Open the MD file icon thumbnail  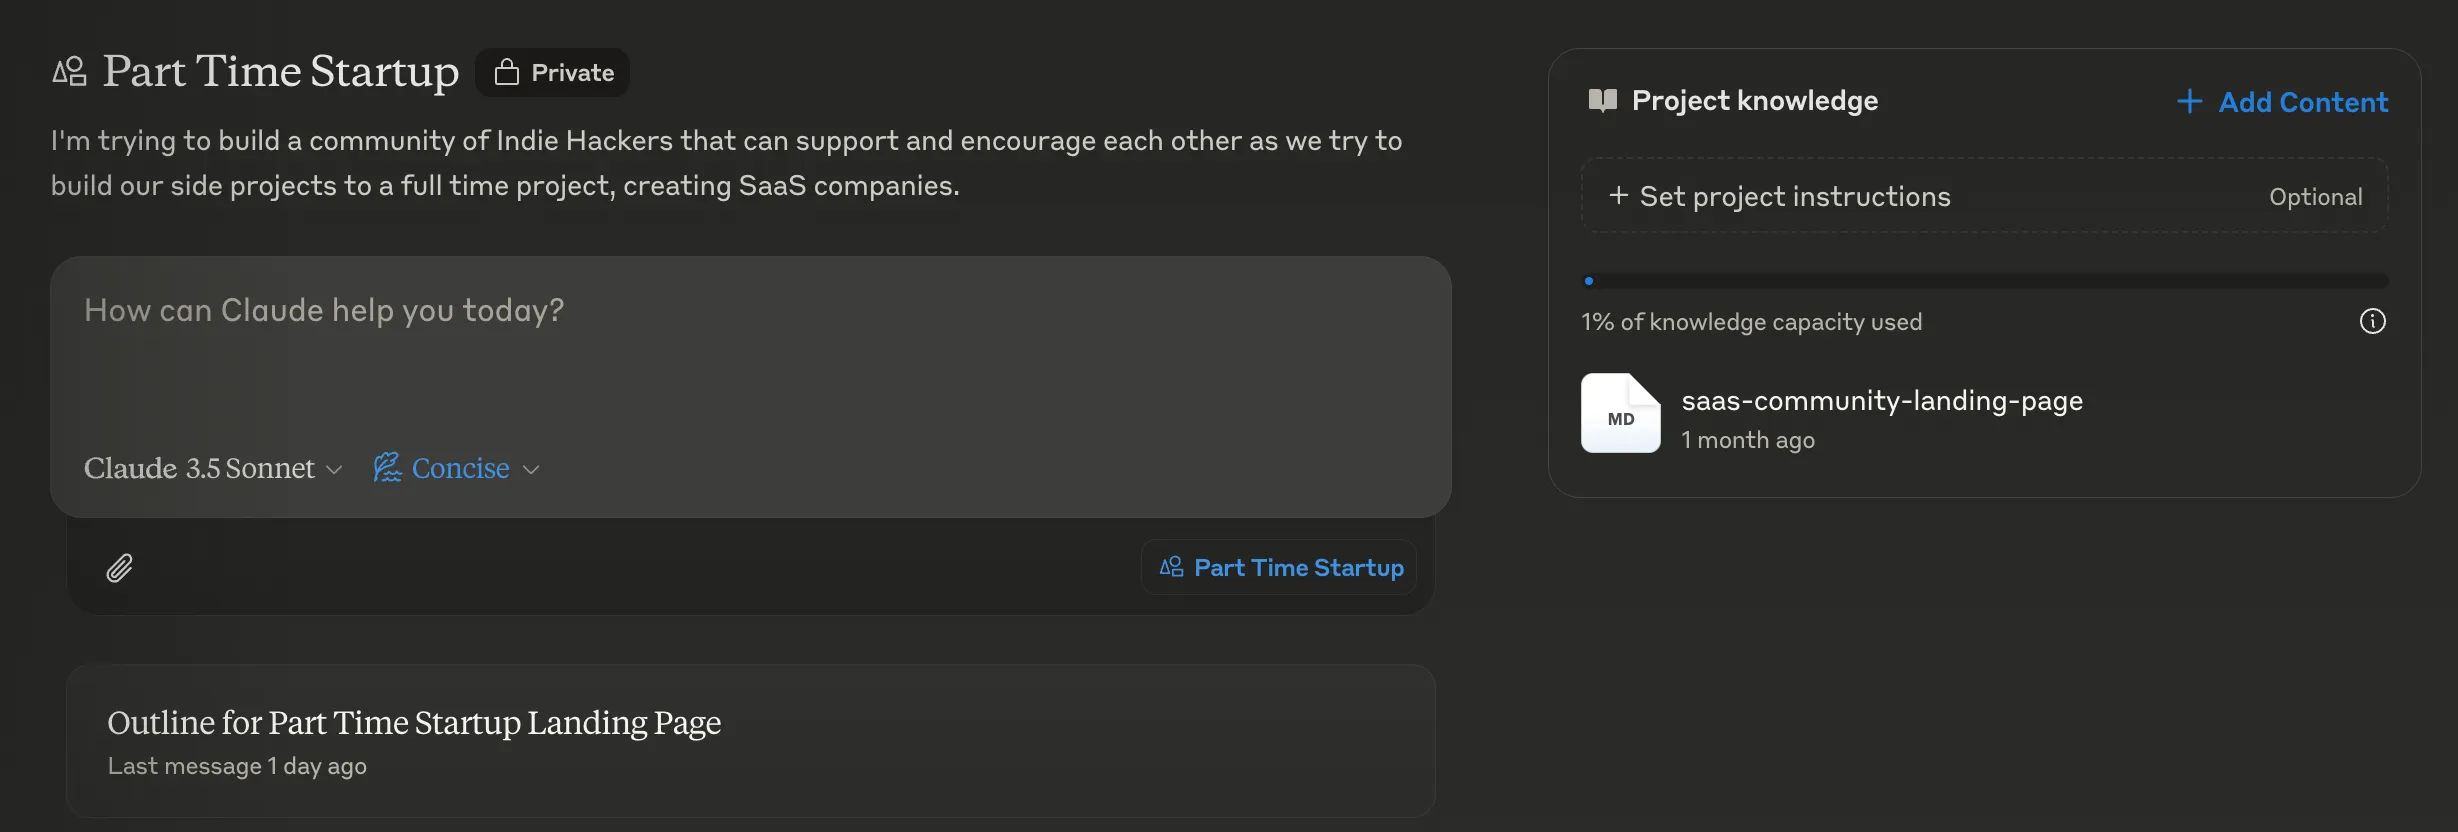(x=1620, y=413)
